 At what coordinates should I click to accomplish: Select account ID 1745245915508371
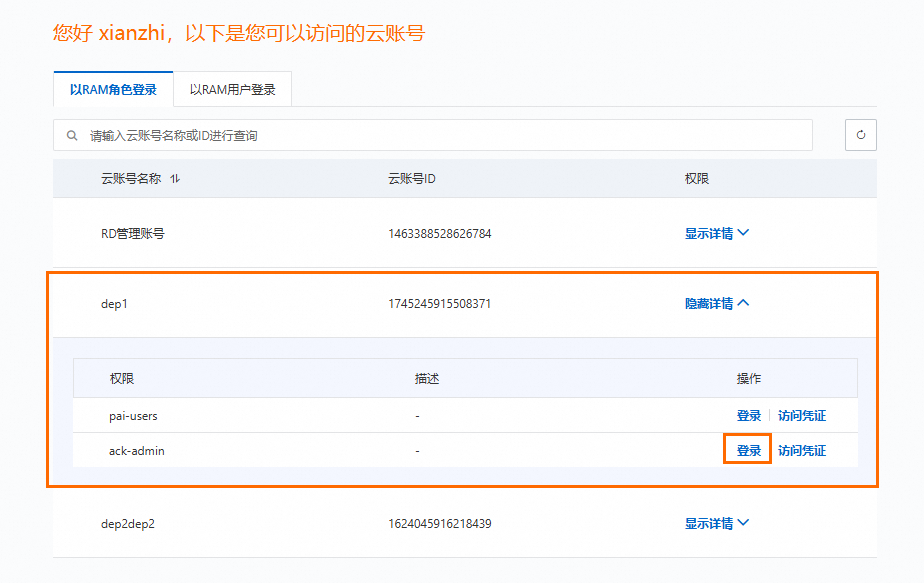click(440, 304)
